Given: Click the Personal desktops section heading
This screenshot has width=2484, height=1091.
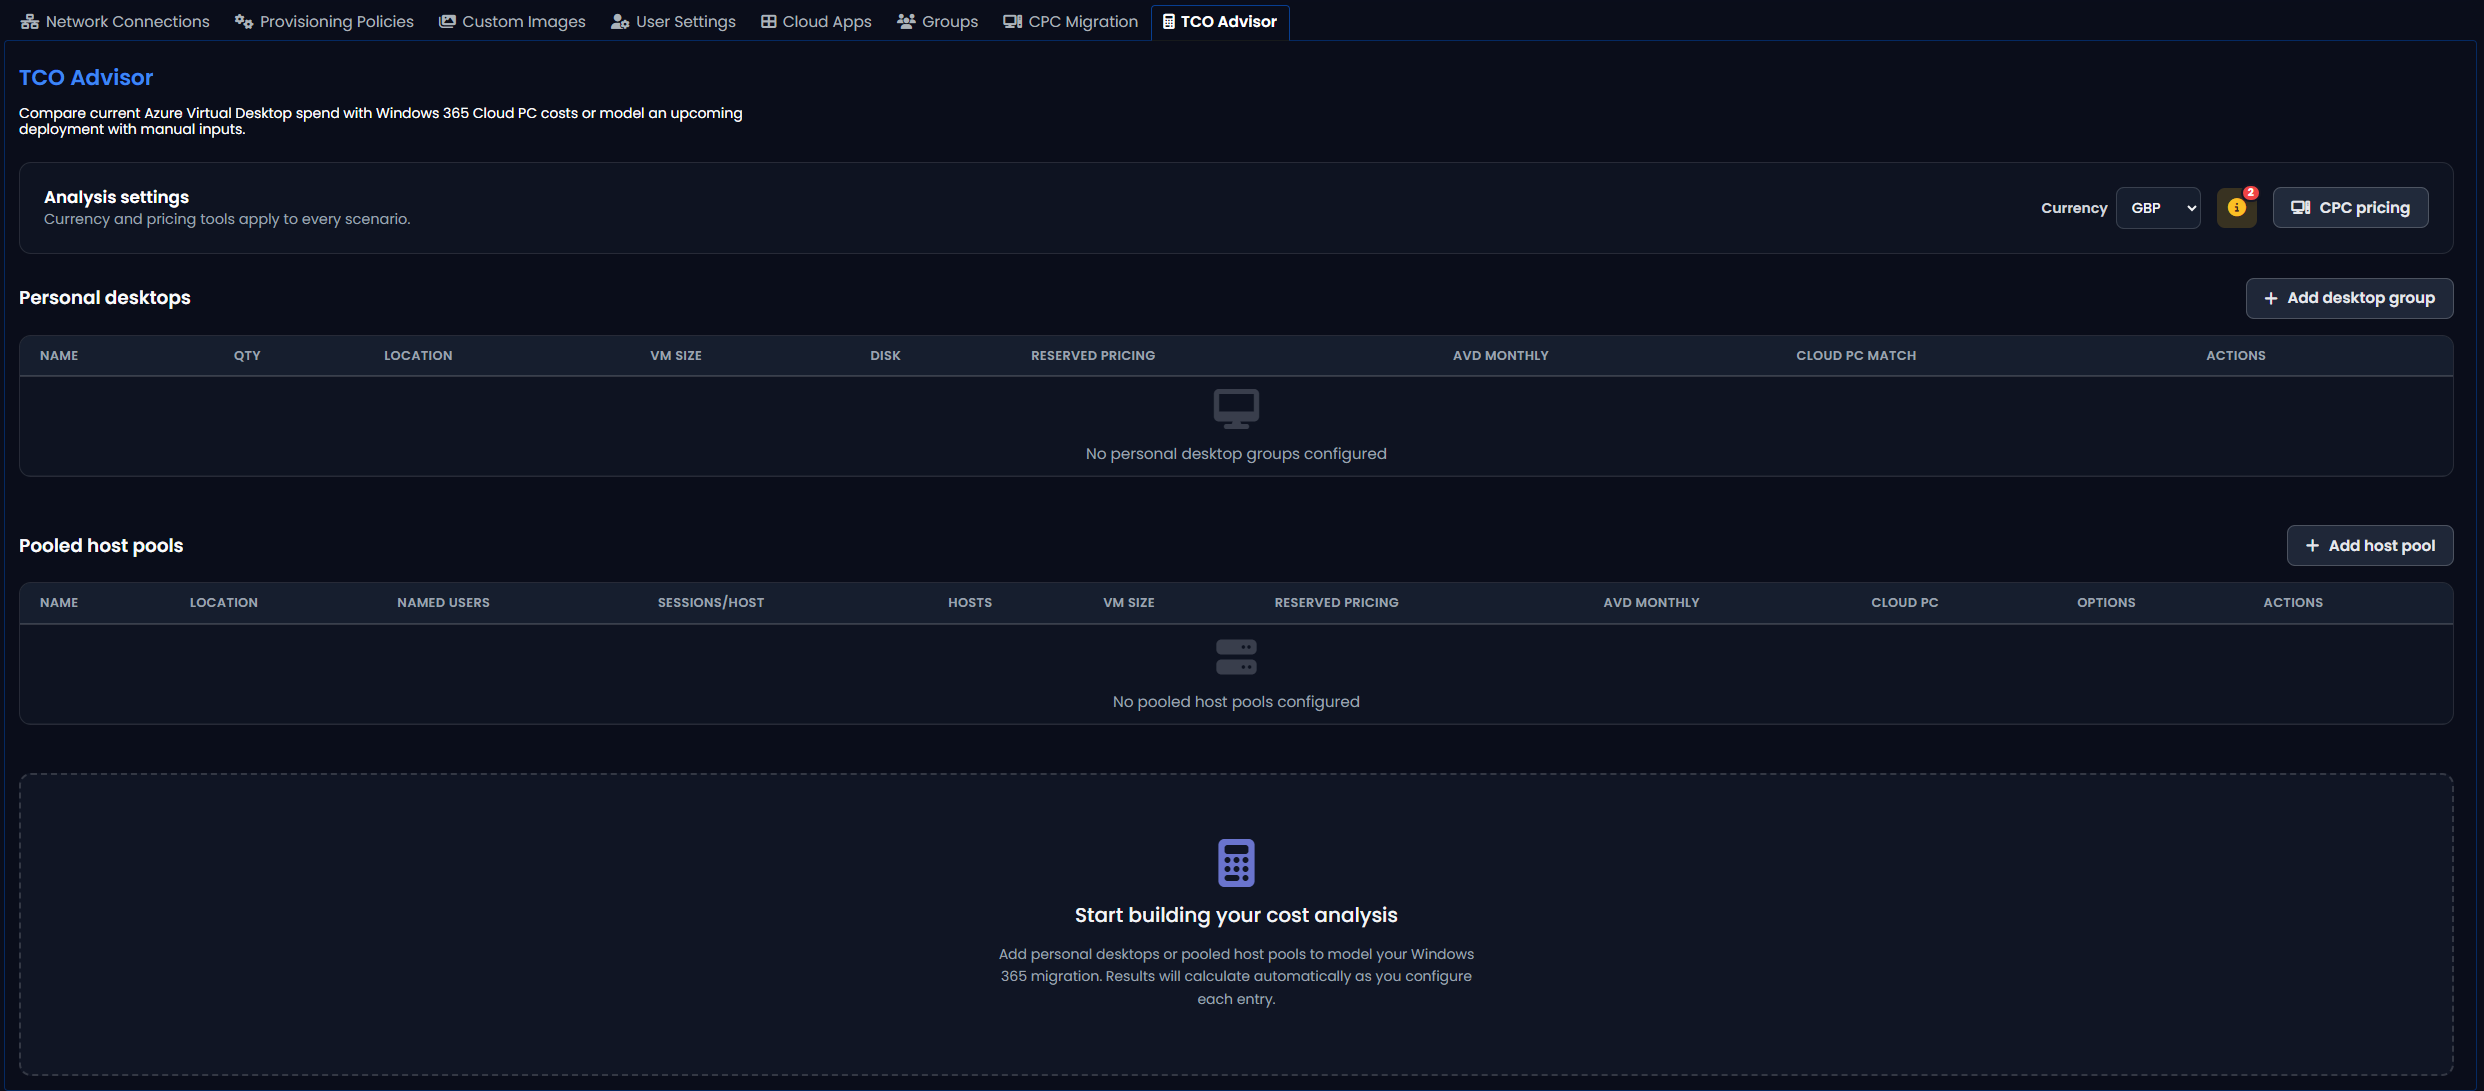Looking at the screenshot, I should point(105,298).
